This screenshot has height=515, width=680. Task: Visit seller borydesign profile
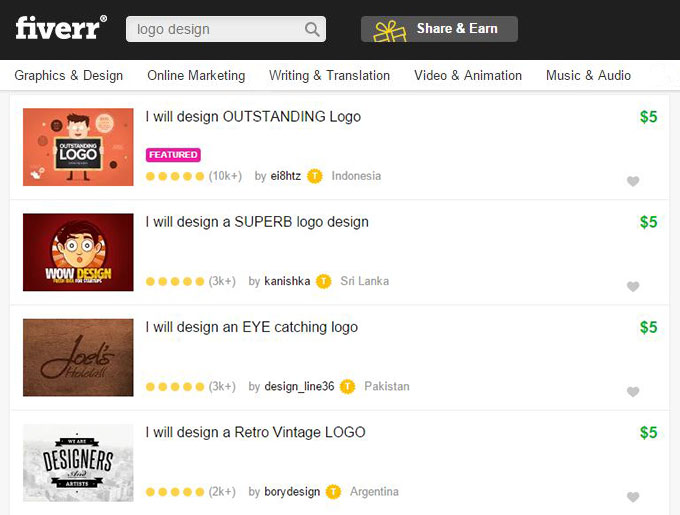point(292,492)
